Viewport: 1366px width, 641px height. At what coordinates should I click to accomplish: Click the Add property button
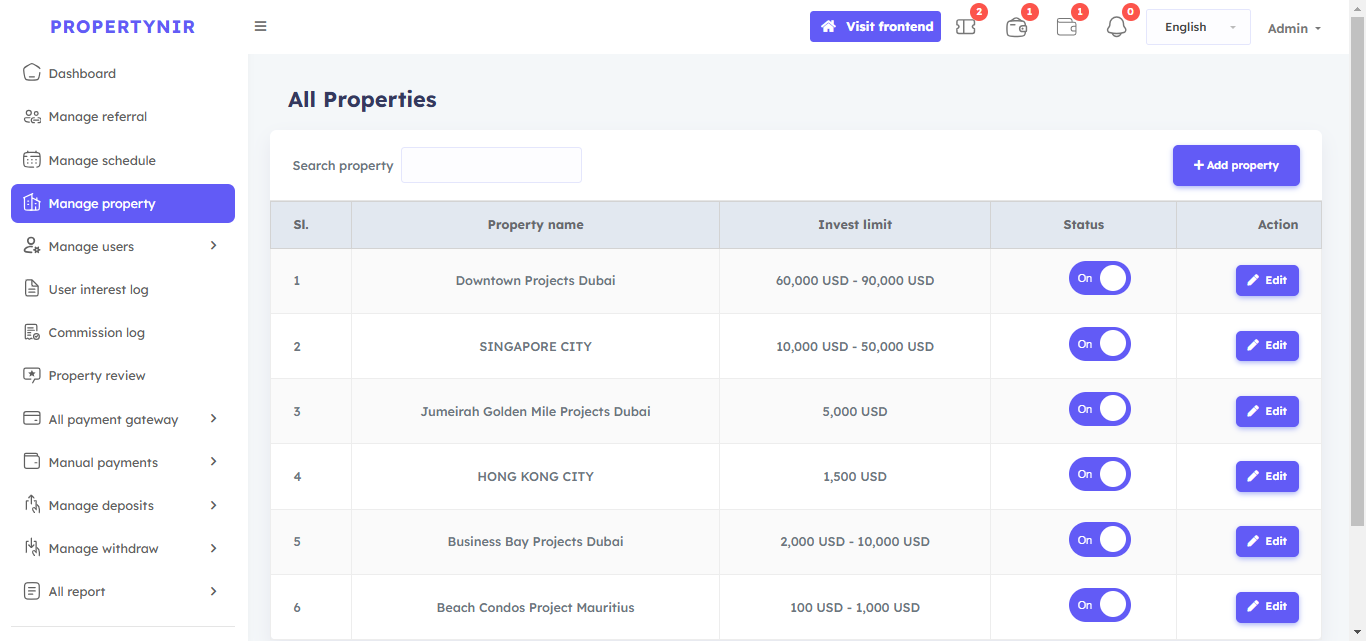[x=1236, y=166]
